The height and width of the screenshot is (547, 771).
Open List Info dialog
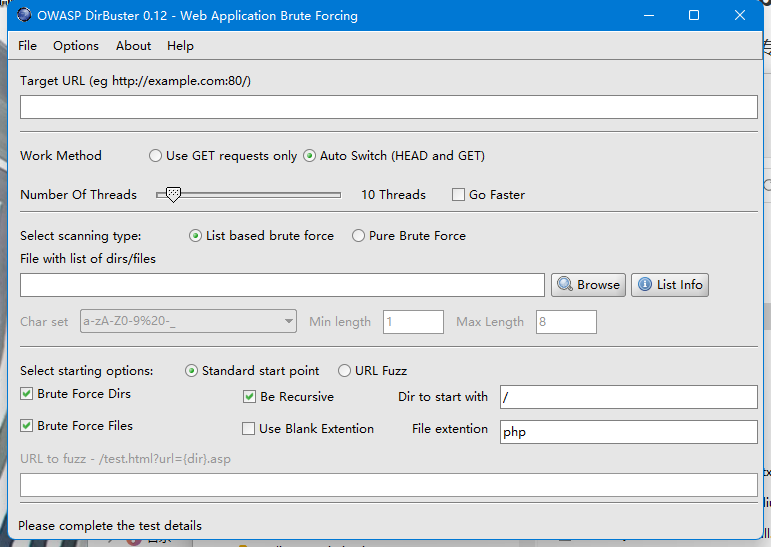[670, 285]
